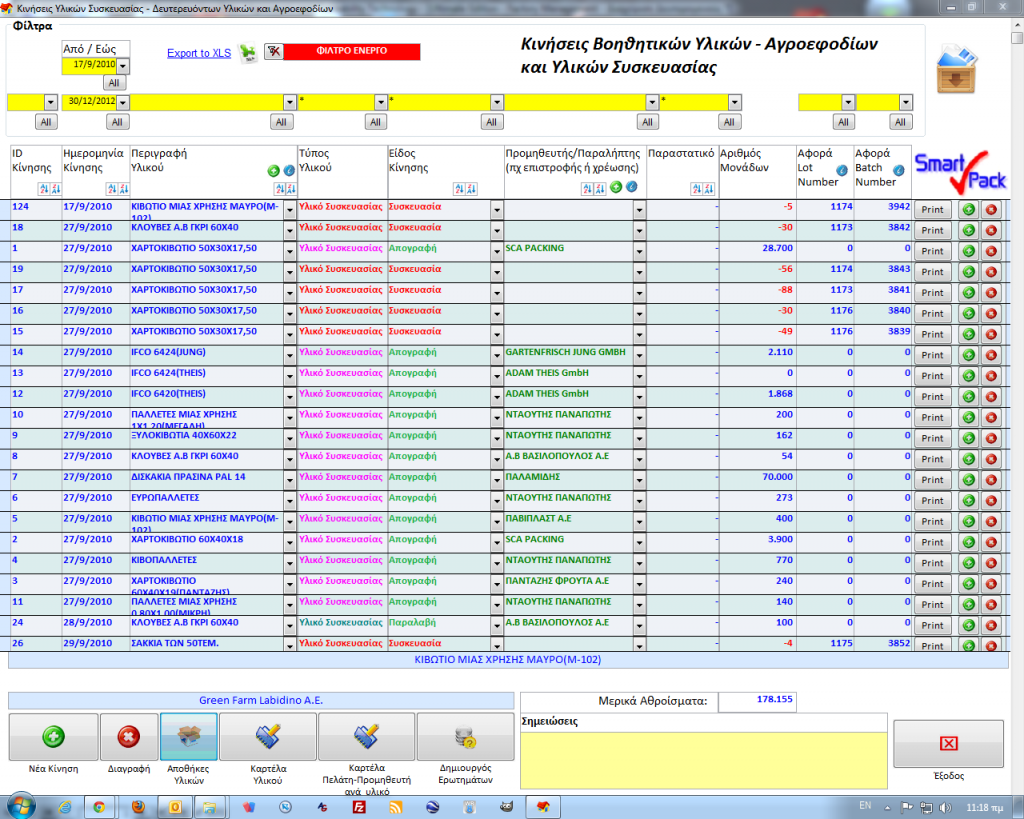Click red delete icon on row ID 24

click(991, 626)
